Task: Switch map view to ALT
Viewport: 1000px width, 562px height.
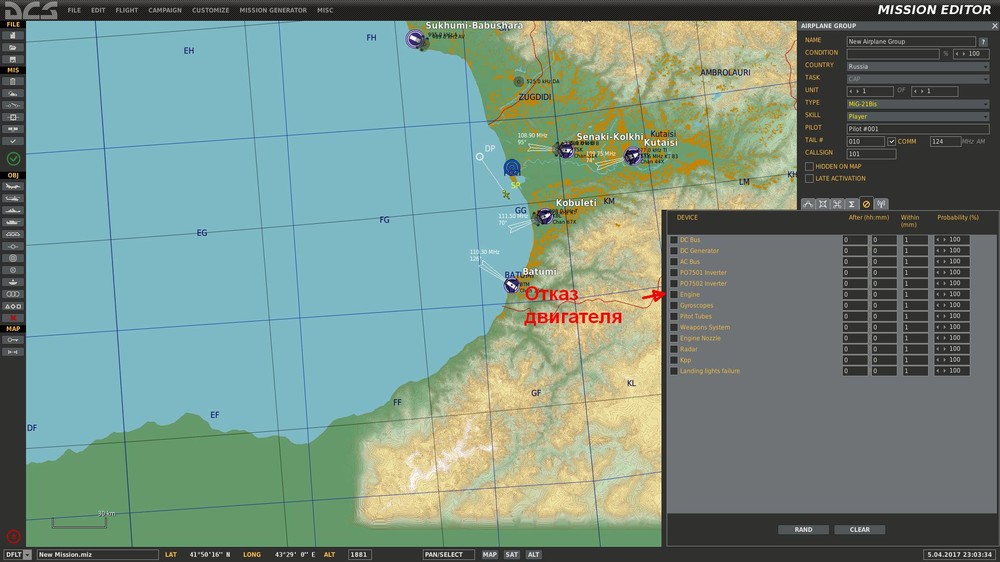Action: pyautogui.click(x=533, y=554)
